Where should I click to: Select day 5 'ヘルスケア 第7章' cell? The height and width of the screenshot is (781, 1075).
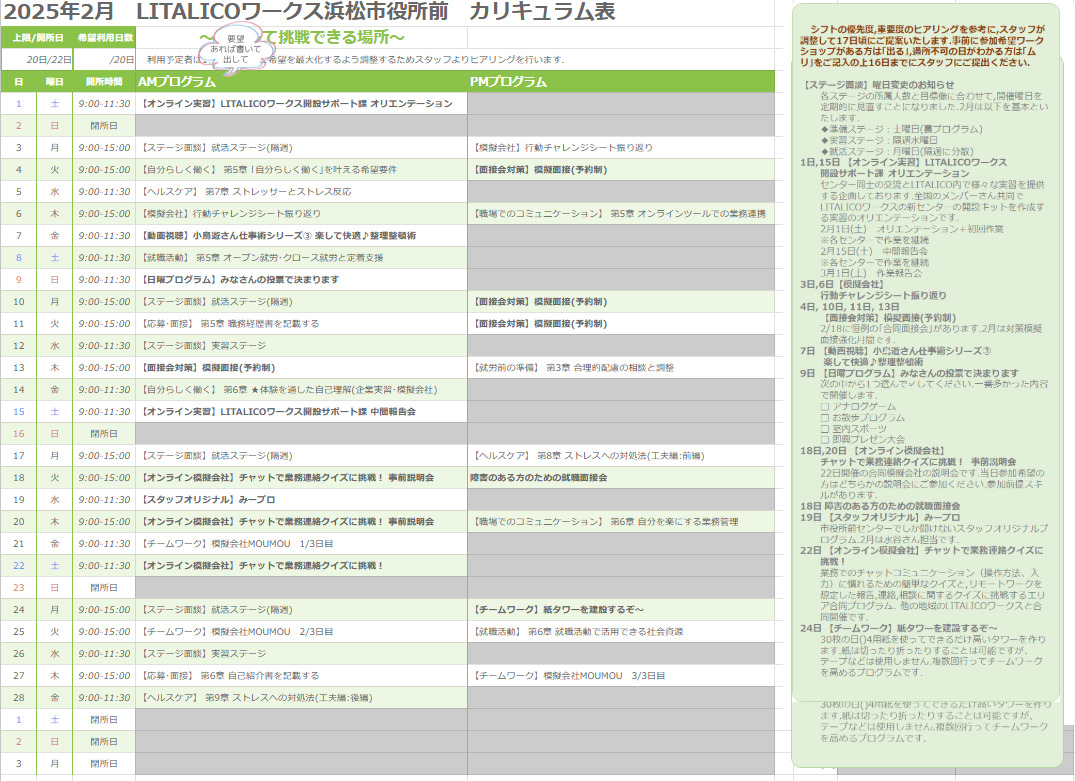(x=302, y=191)
